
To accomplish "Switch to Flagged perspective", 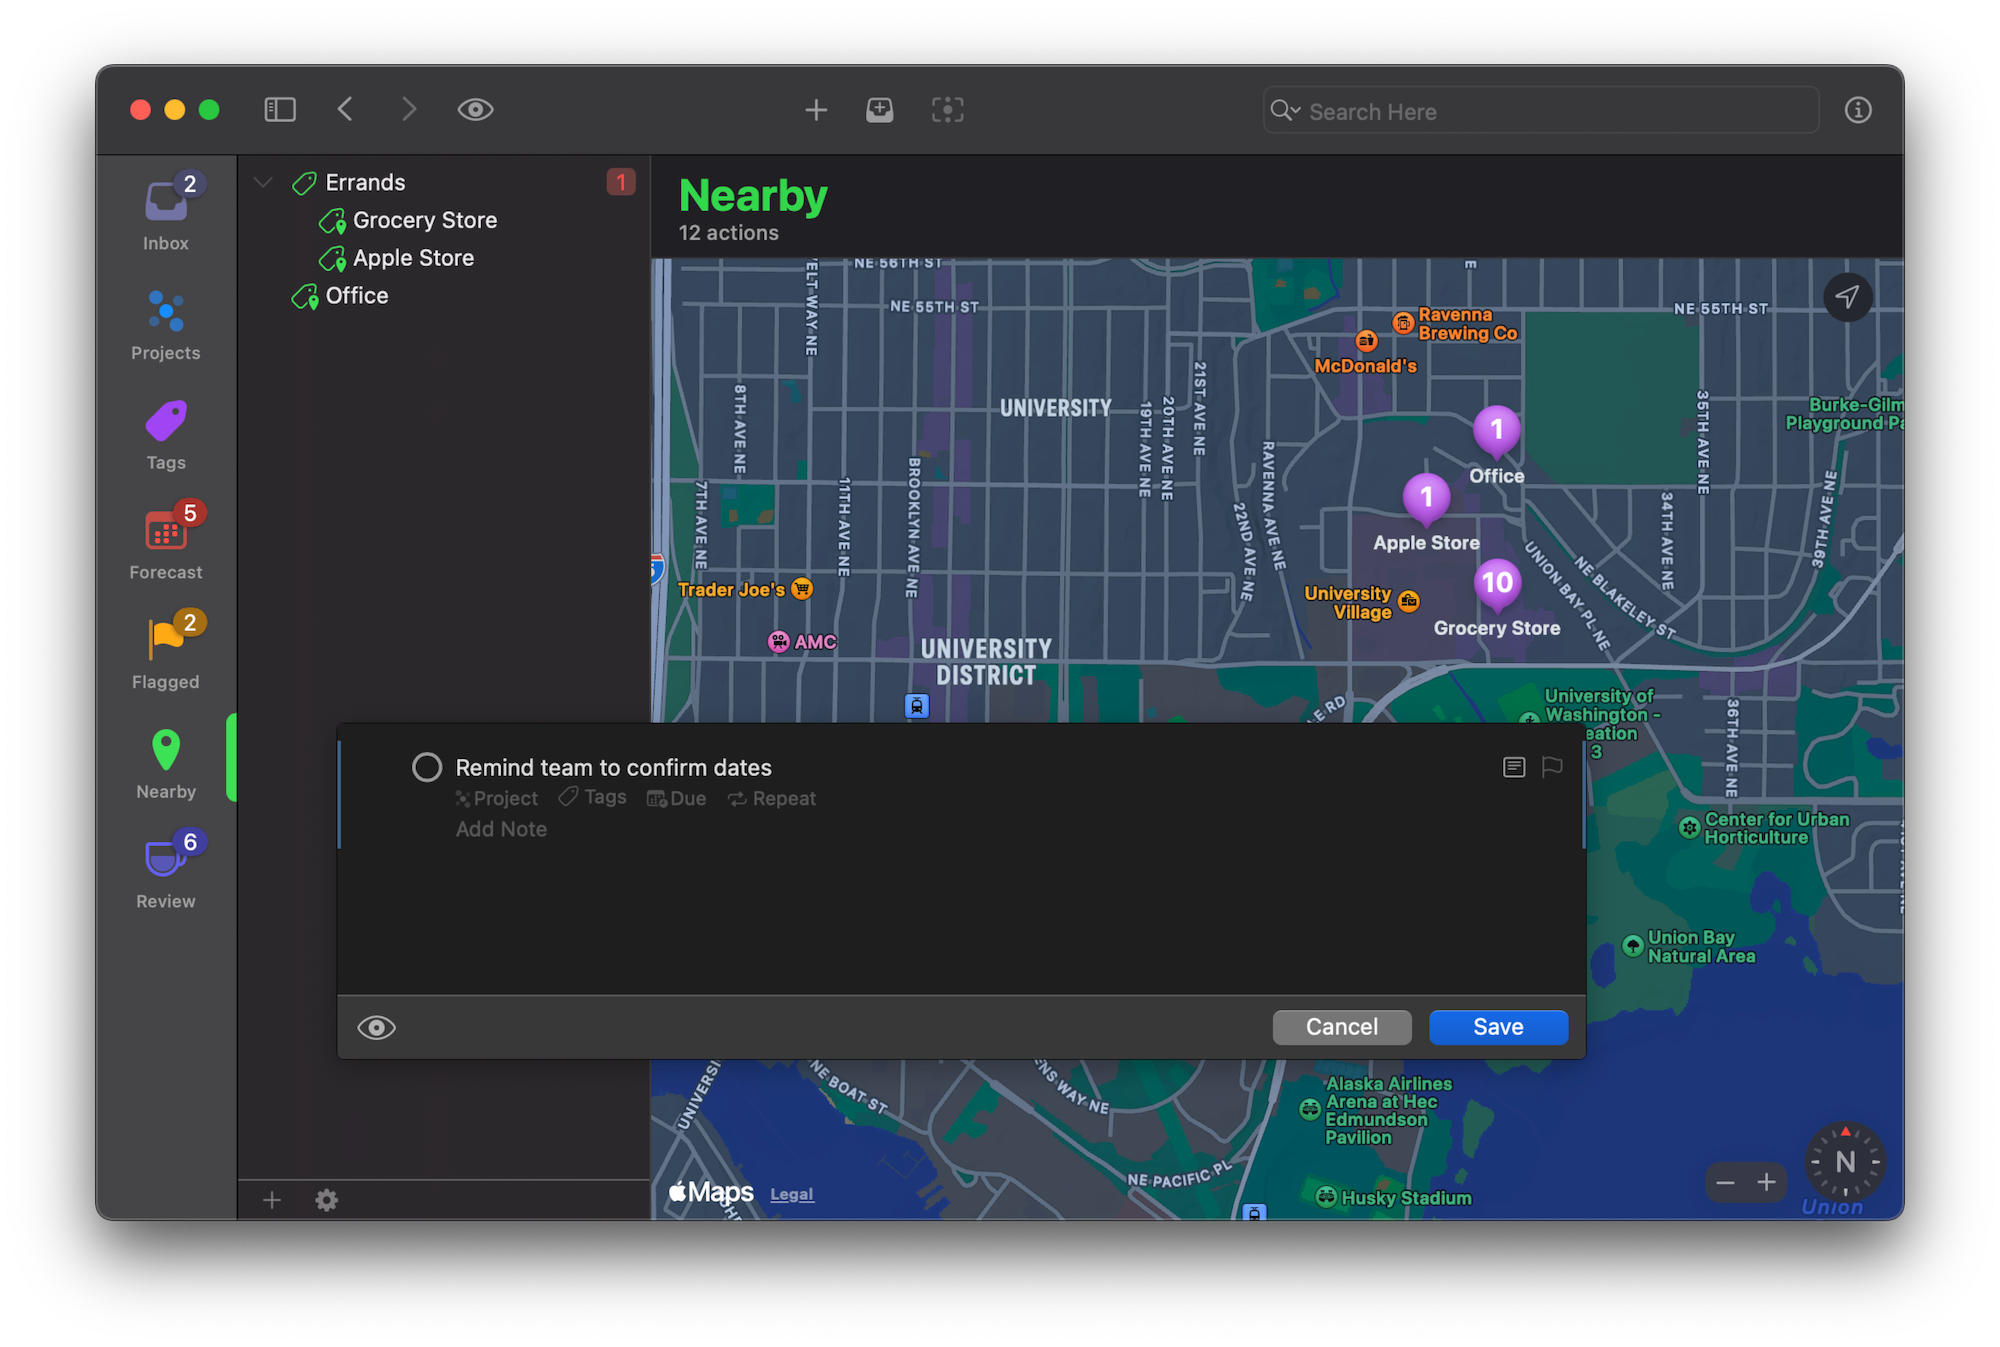I will [x=166, y=653].
